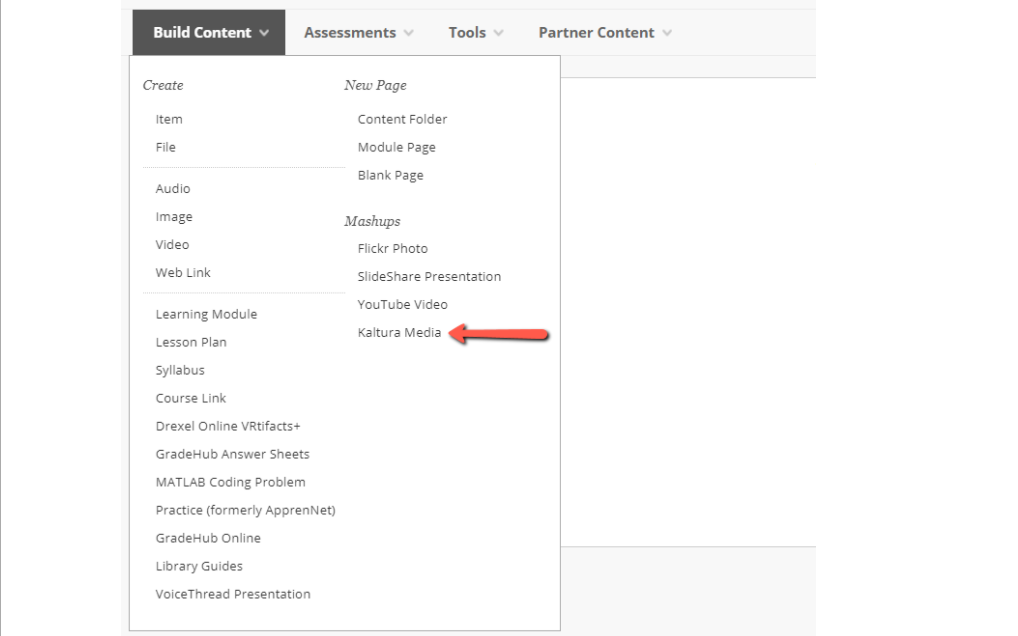Choose Image in the Create menu

point(174,217)
